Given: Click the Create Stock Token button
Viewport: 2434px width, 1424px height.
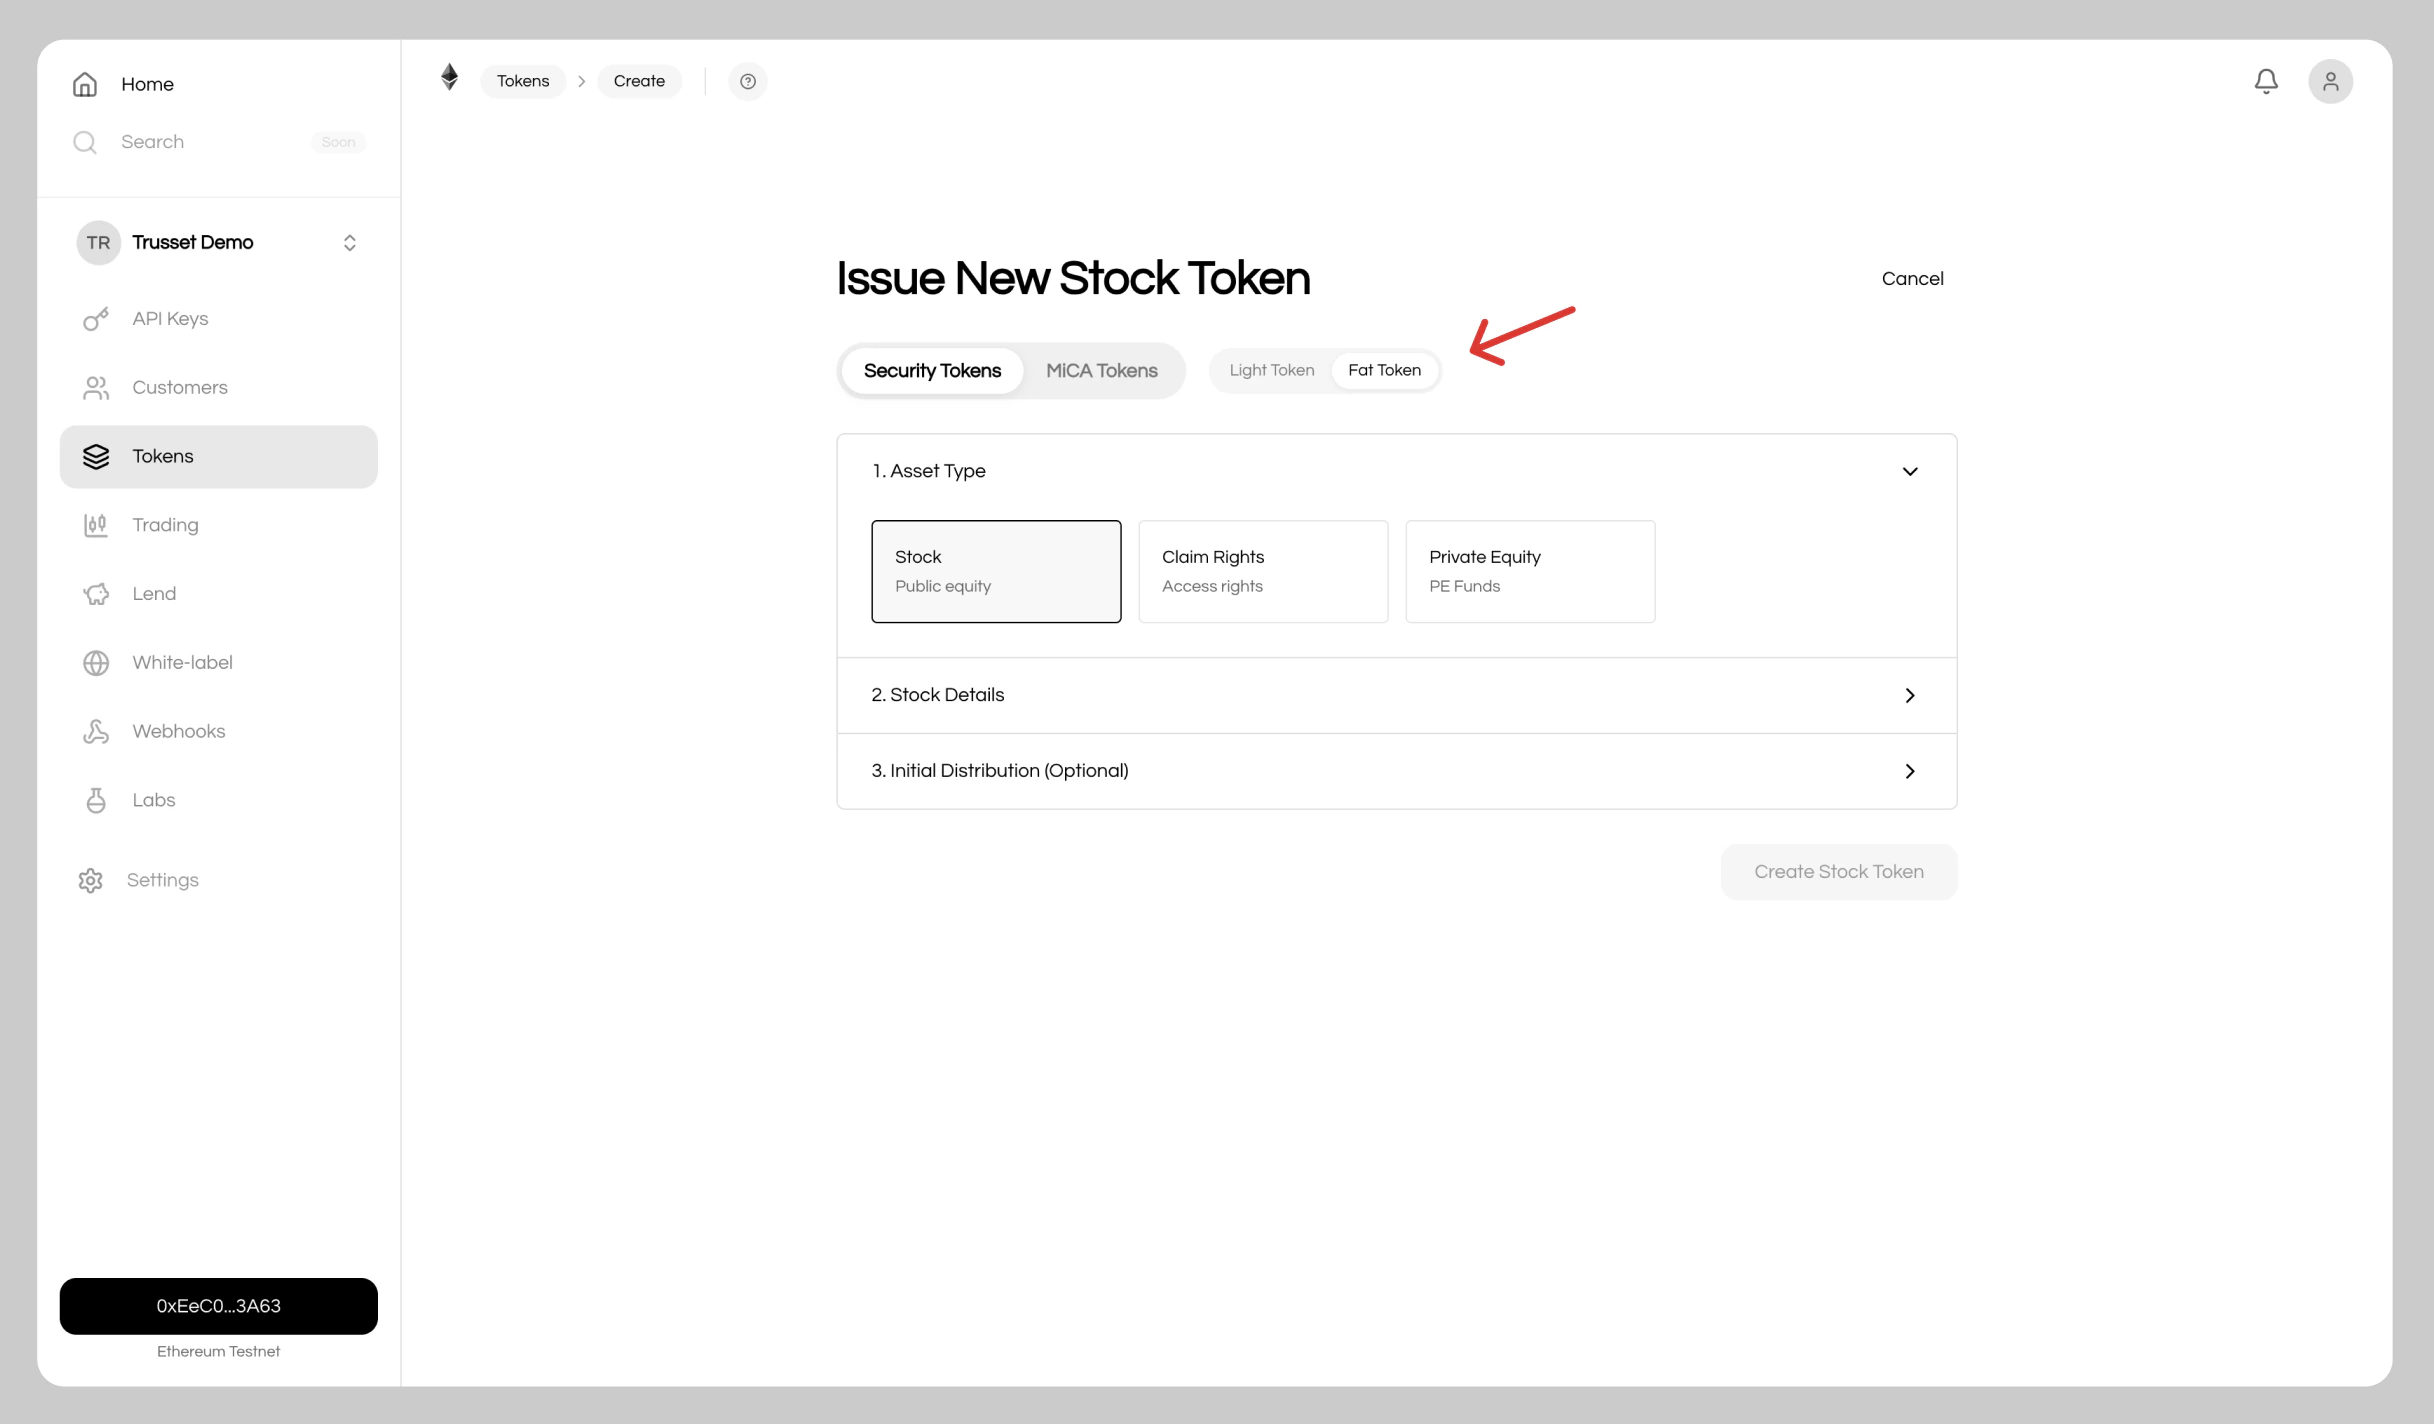Looking at the screenshot, I should tap(1838, 871).
